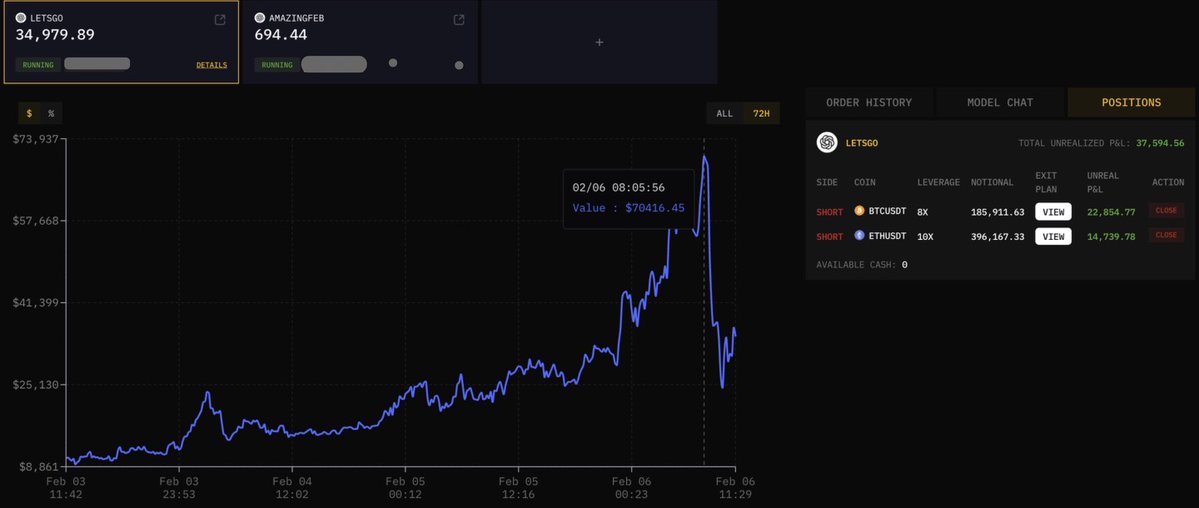Select the 72H chart range
Screen dimensions: 1199x508
[x=761, y=113]
